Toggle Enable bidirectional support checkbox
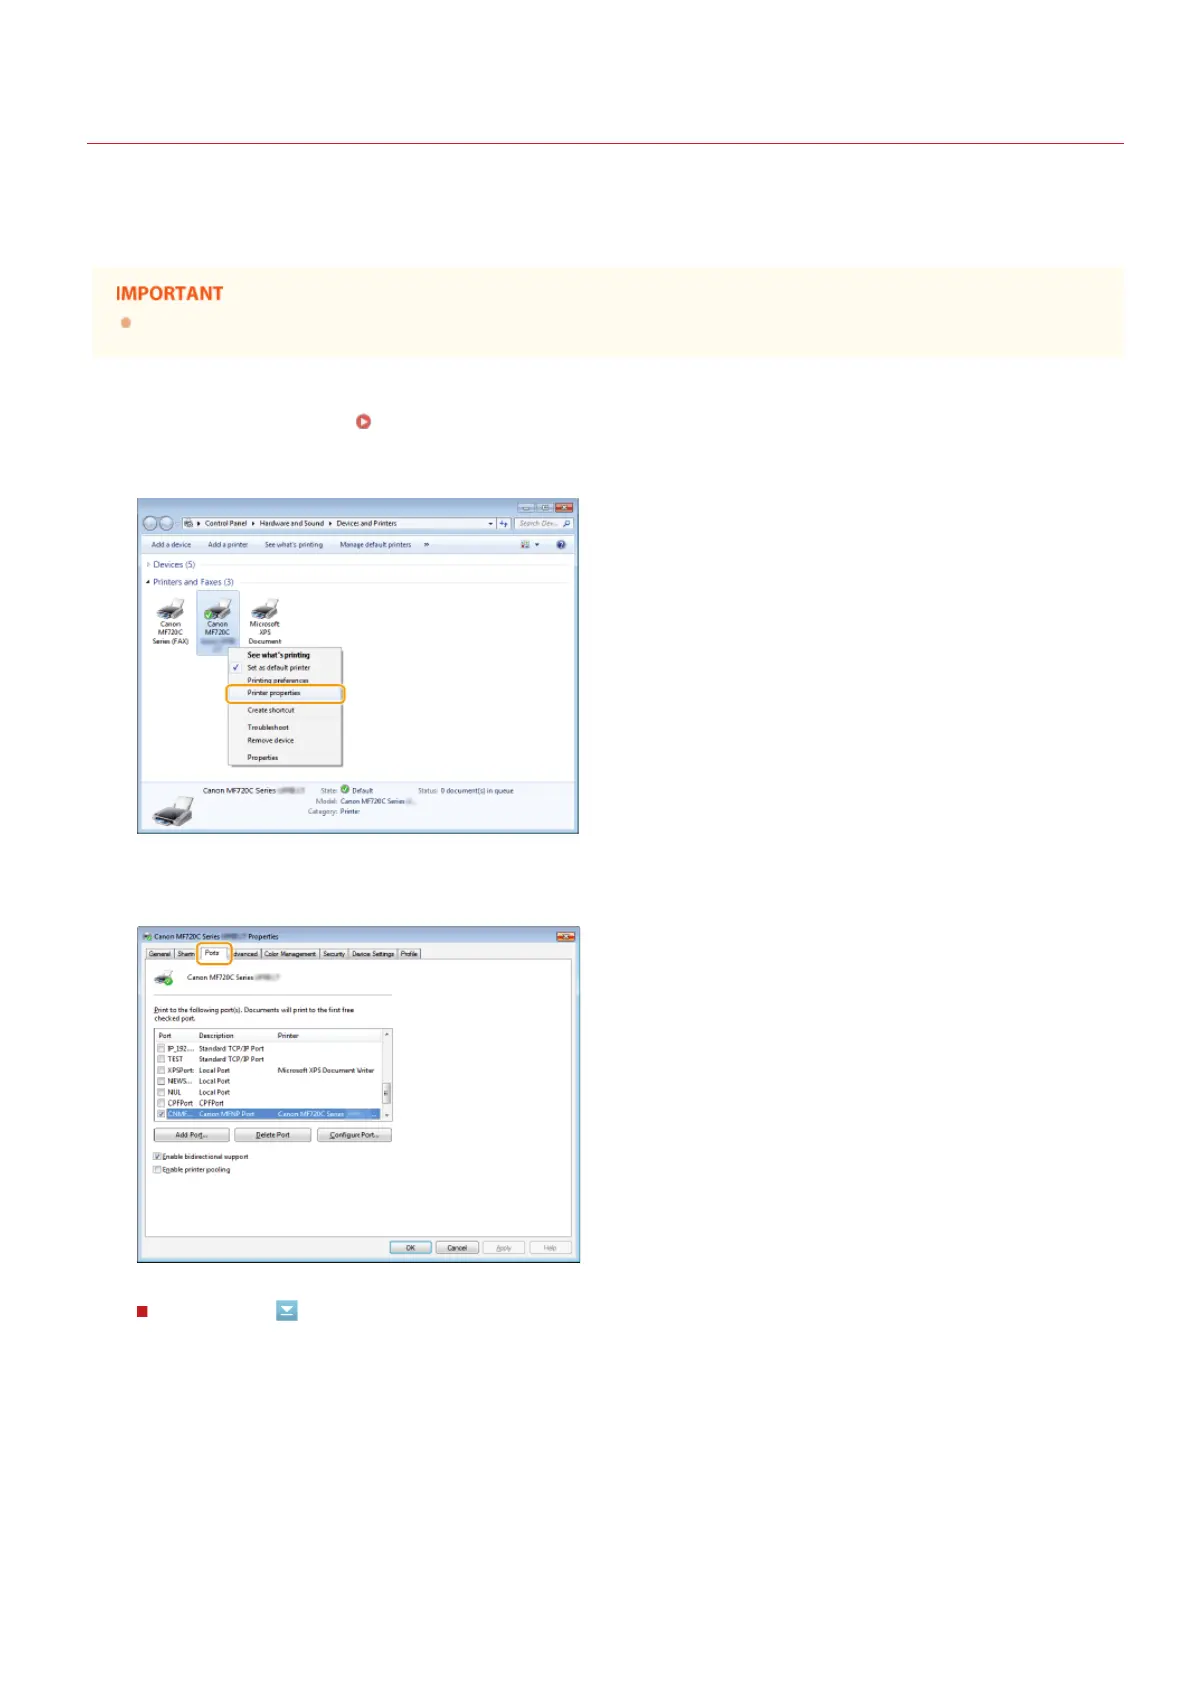The width and height of the screenshot is (1190, 1684). (157, 1157)
